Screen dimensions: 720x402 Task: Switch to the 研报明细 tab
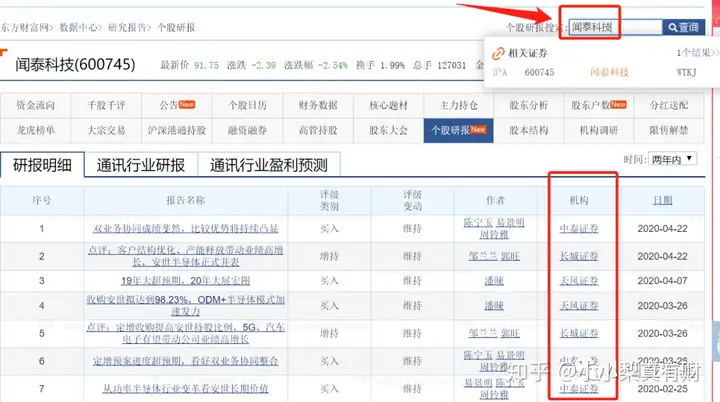click(x=42, y=164)
